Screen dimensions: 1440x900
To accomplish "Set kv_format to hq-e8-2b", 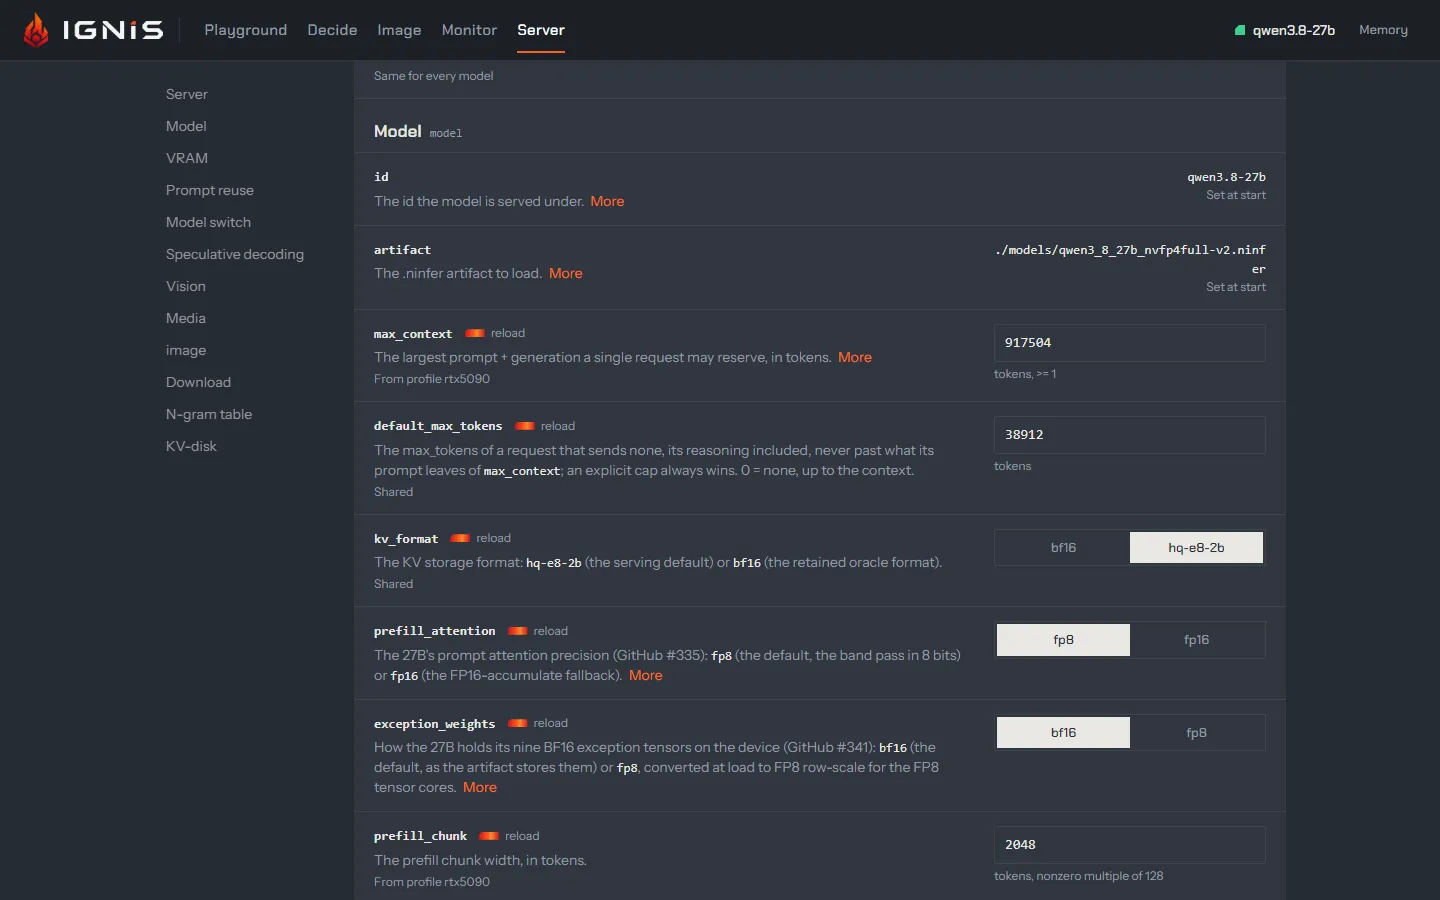I will (1196, 548).
